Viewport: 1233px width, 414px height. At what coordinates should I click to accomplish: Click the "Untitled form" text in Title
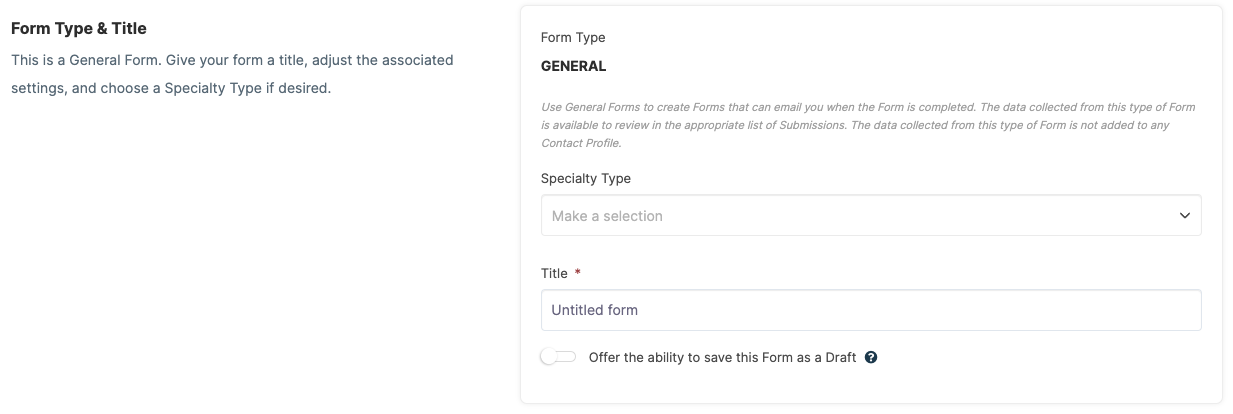(595, 310)
